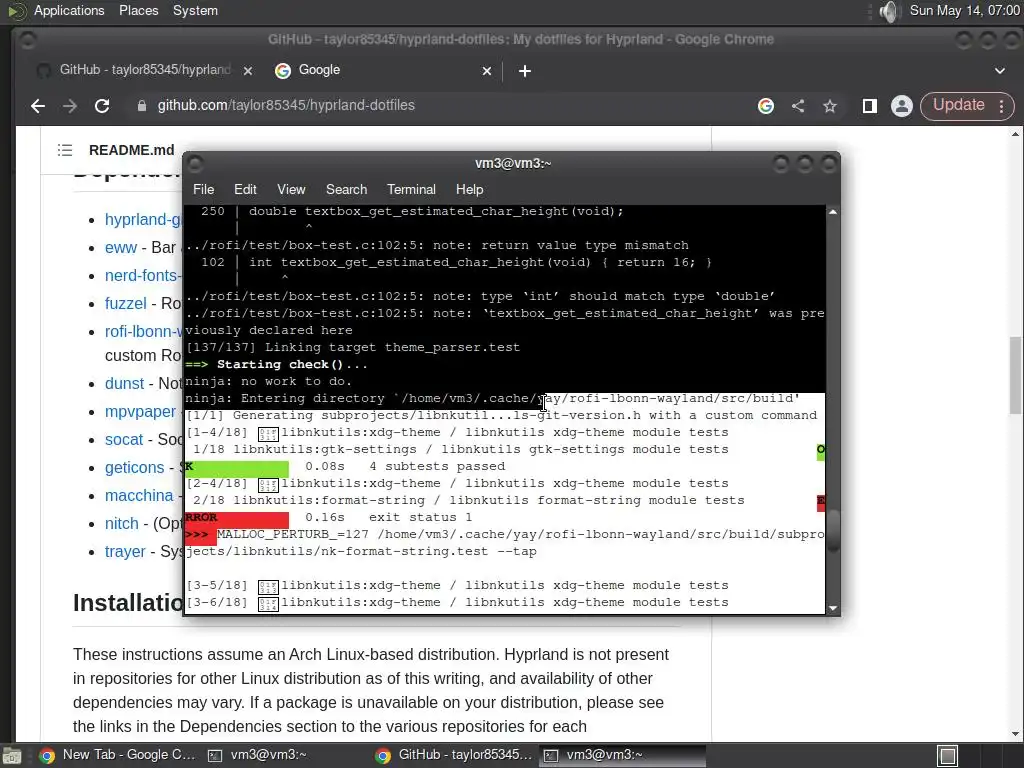Screen dimensions: 1024x768
Task: Click the page scrollbar down arrow
Action: click(1015, 733)
